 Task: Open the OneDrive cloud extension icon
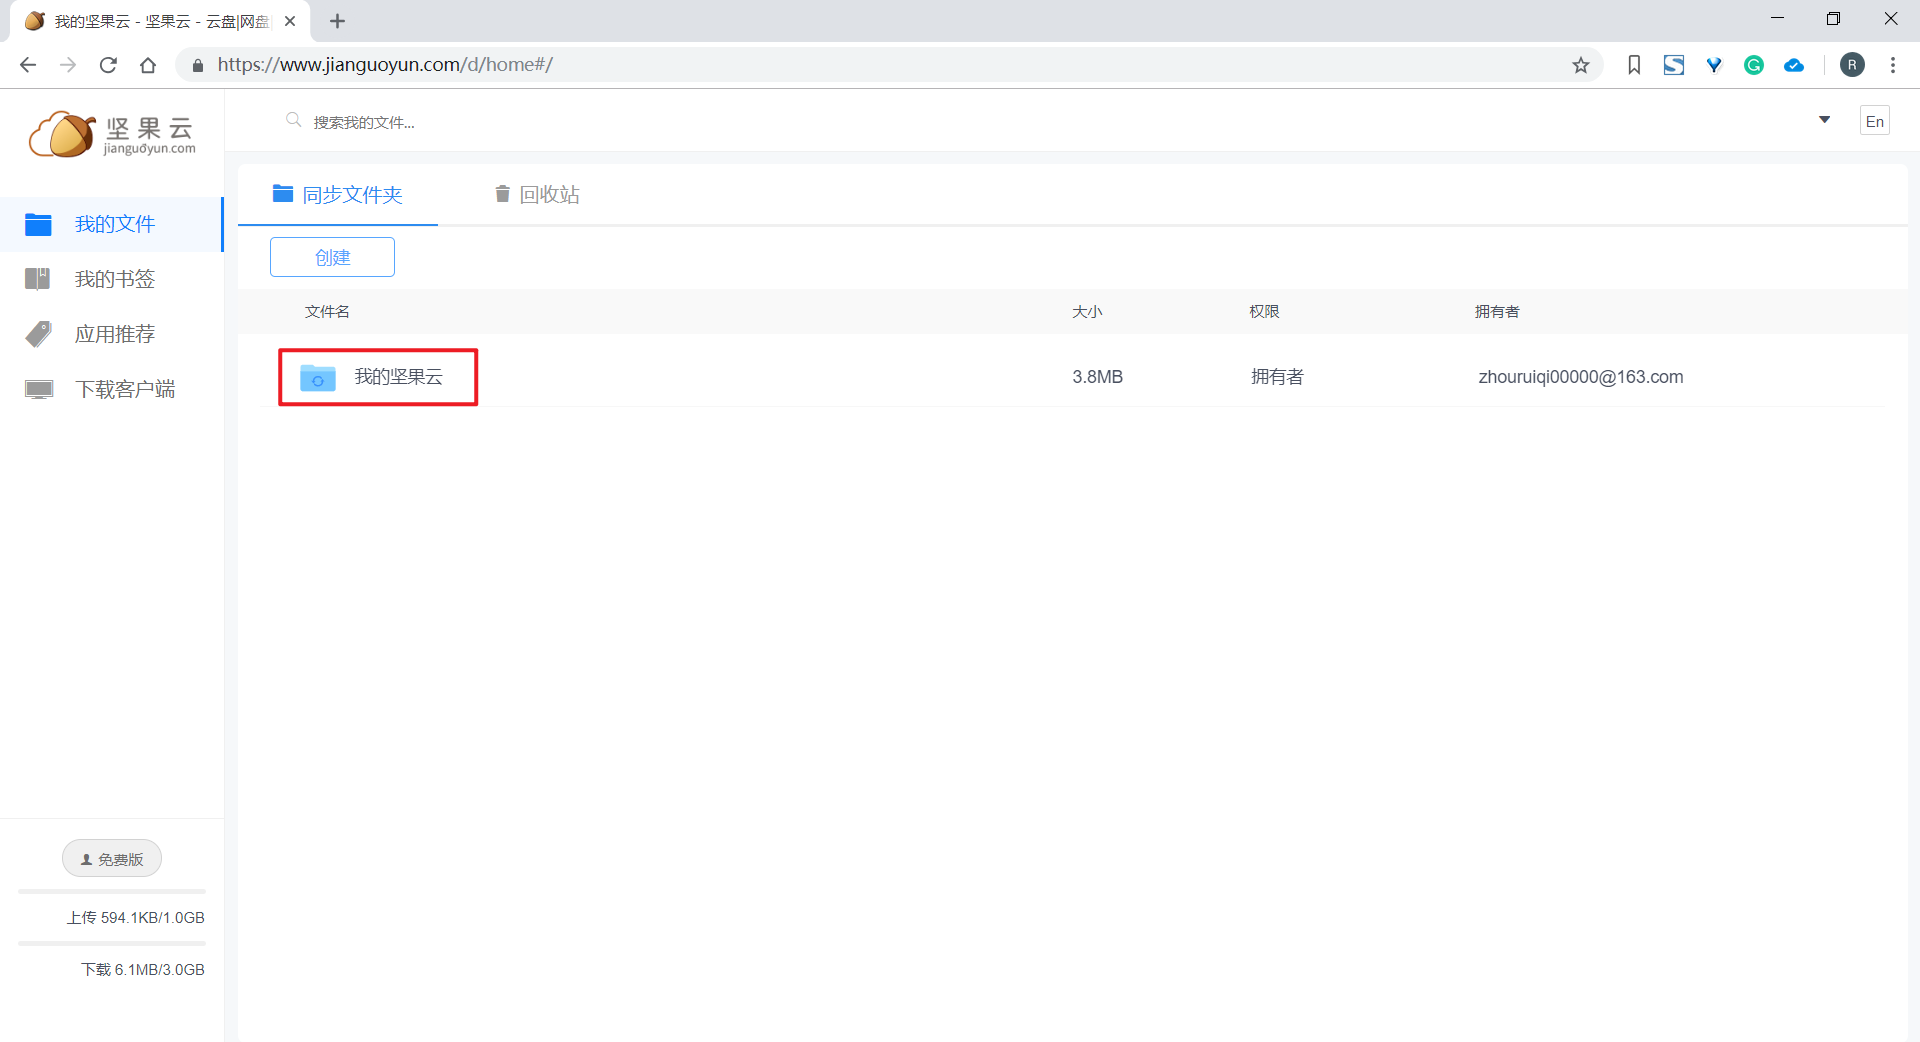(1794, 64)
